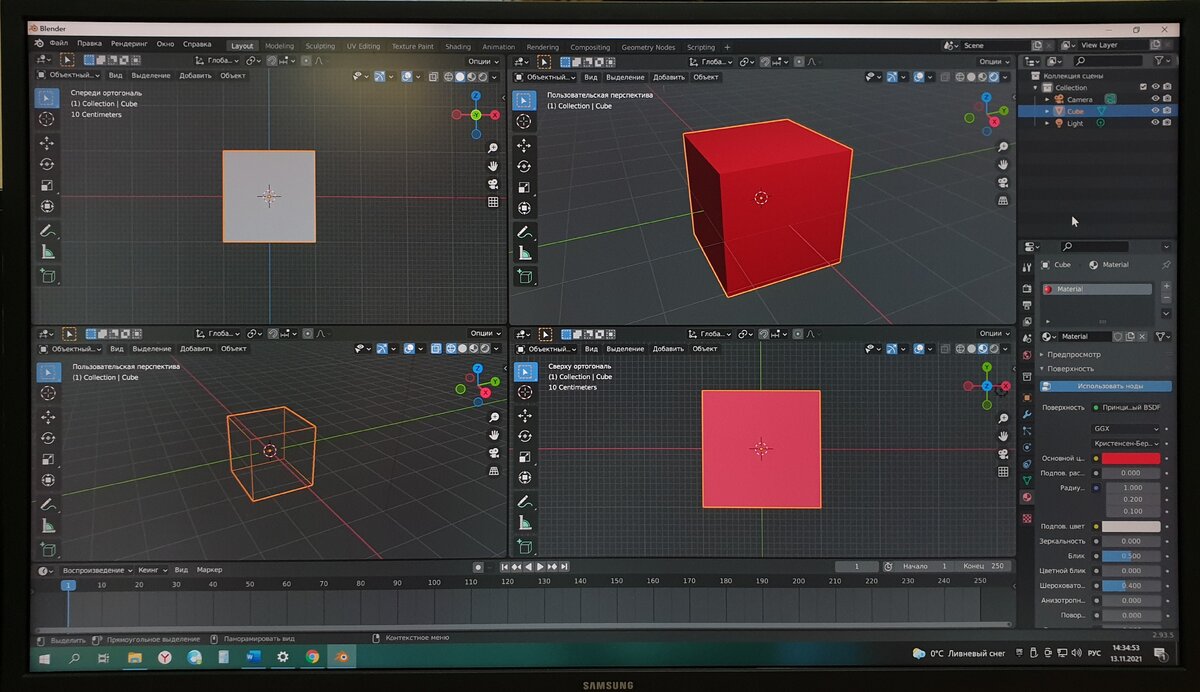Hide the Light object in the outliner
This screenshot has height=692, width=1200.
click(1155, 123)
